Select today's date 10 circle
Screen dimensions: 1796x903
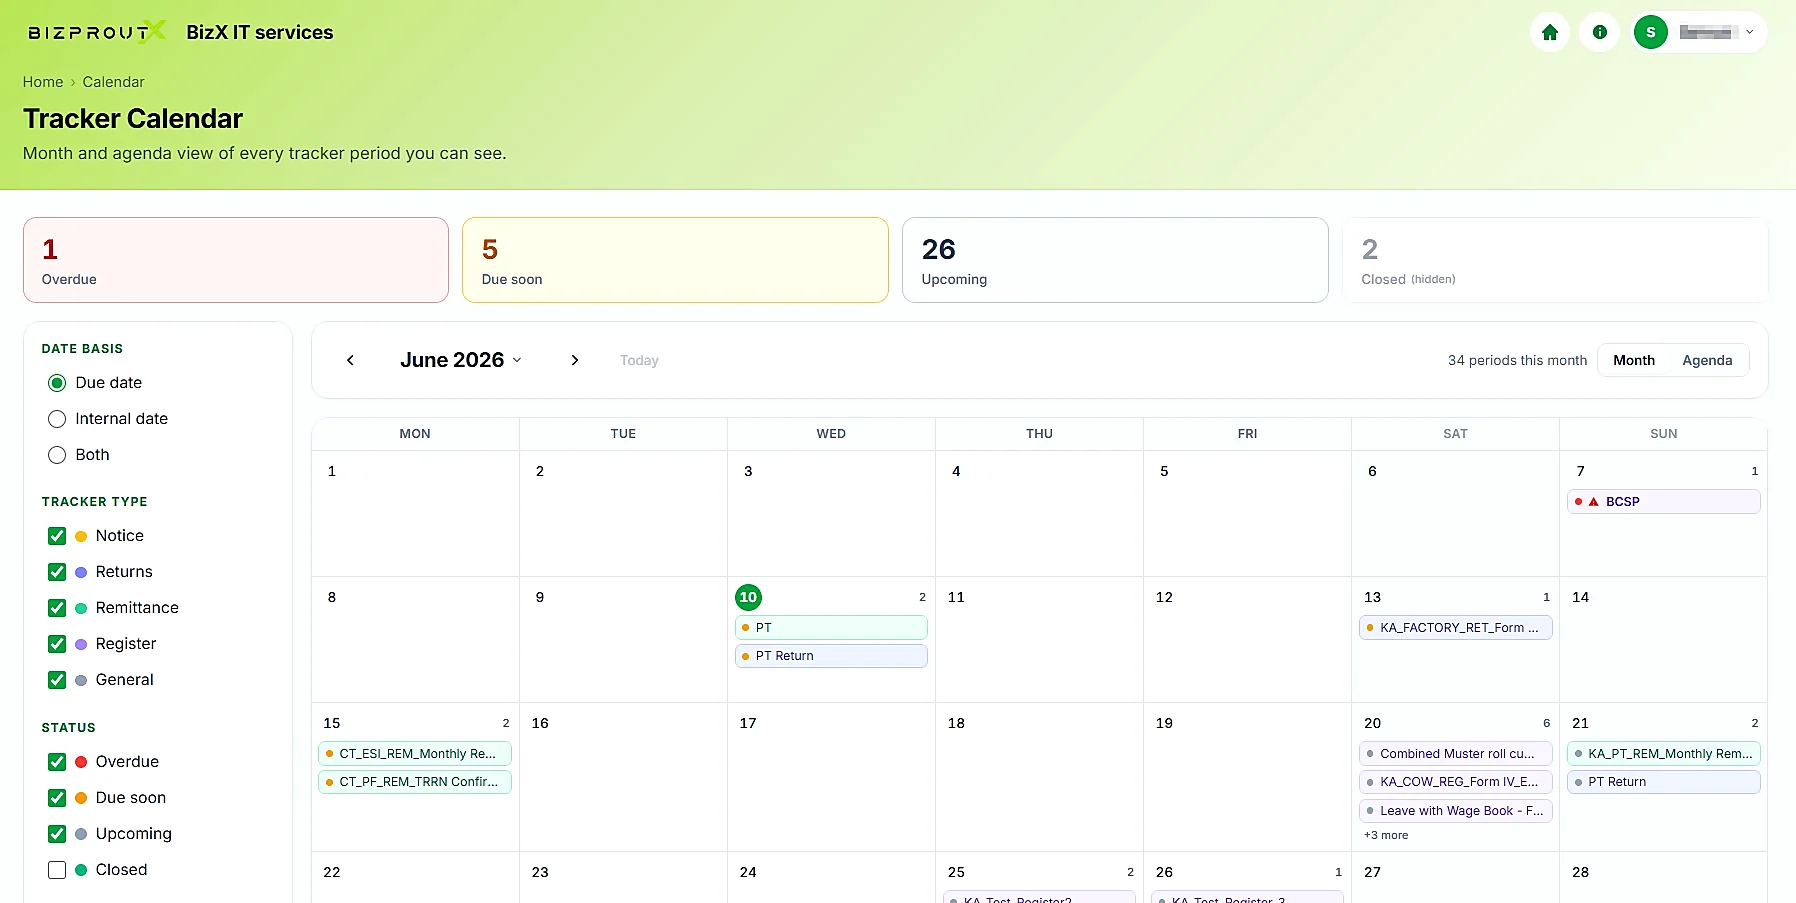(748, 597)
